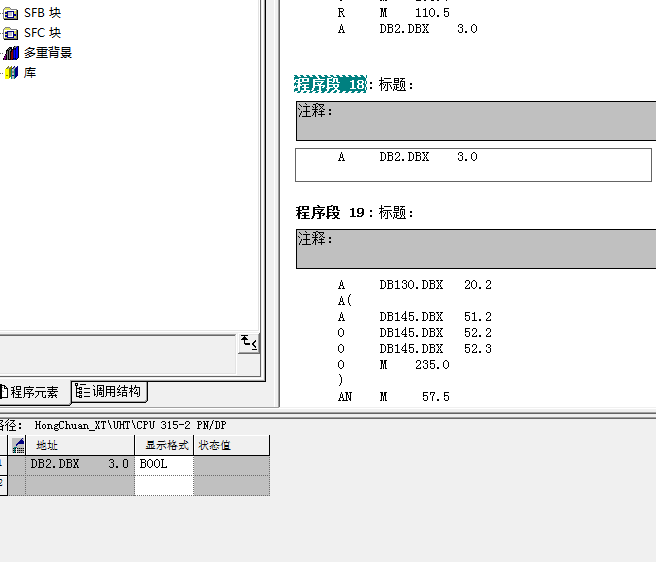656x562 pixels.
Task: Click the A DB145.DBX 51.2 instruction
Action: point(415,317)
